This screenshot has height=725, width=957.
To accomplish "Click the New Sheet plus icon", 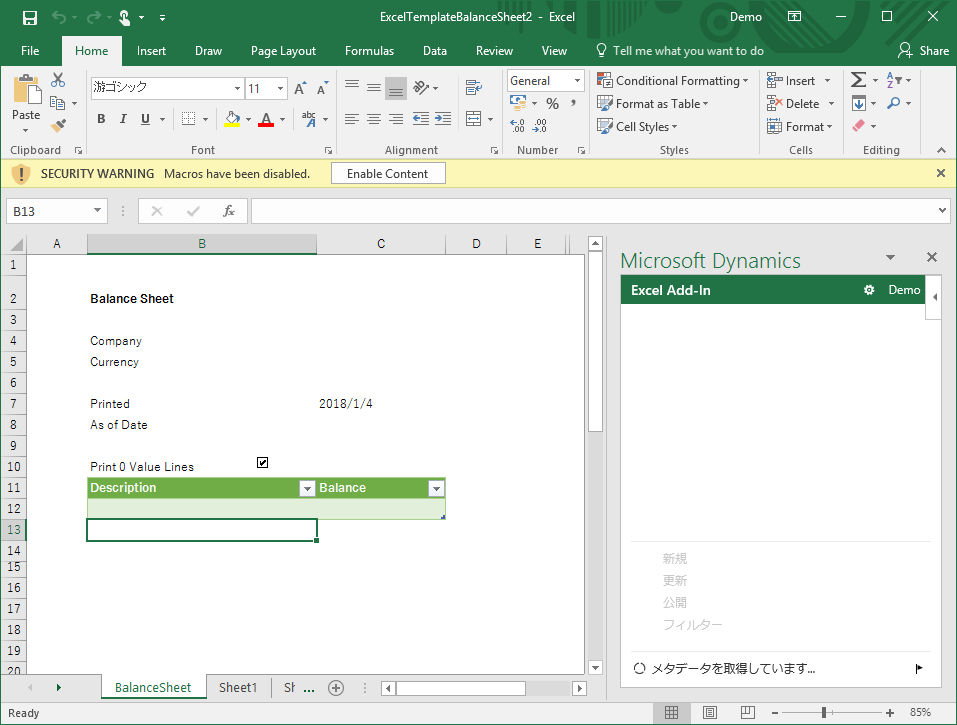I will tap(336, 688).
